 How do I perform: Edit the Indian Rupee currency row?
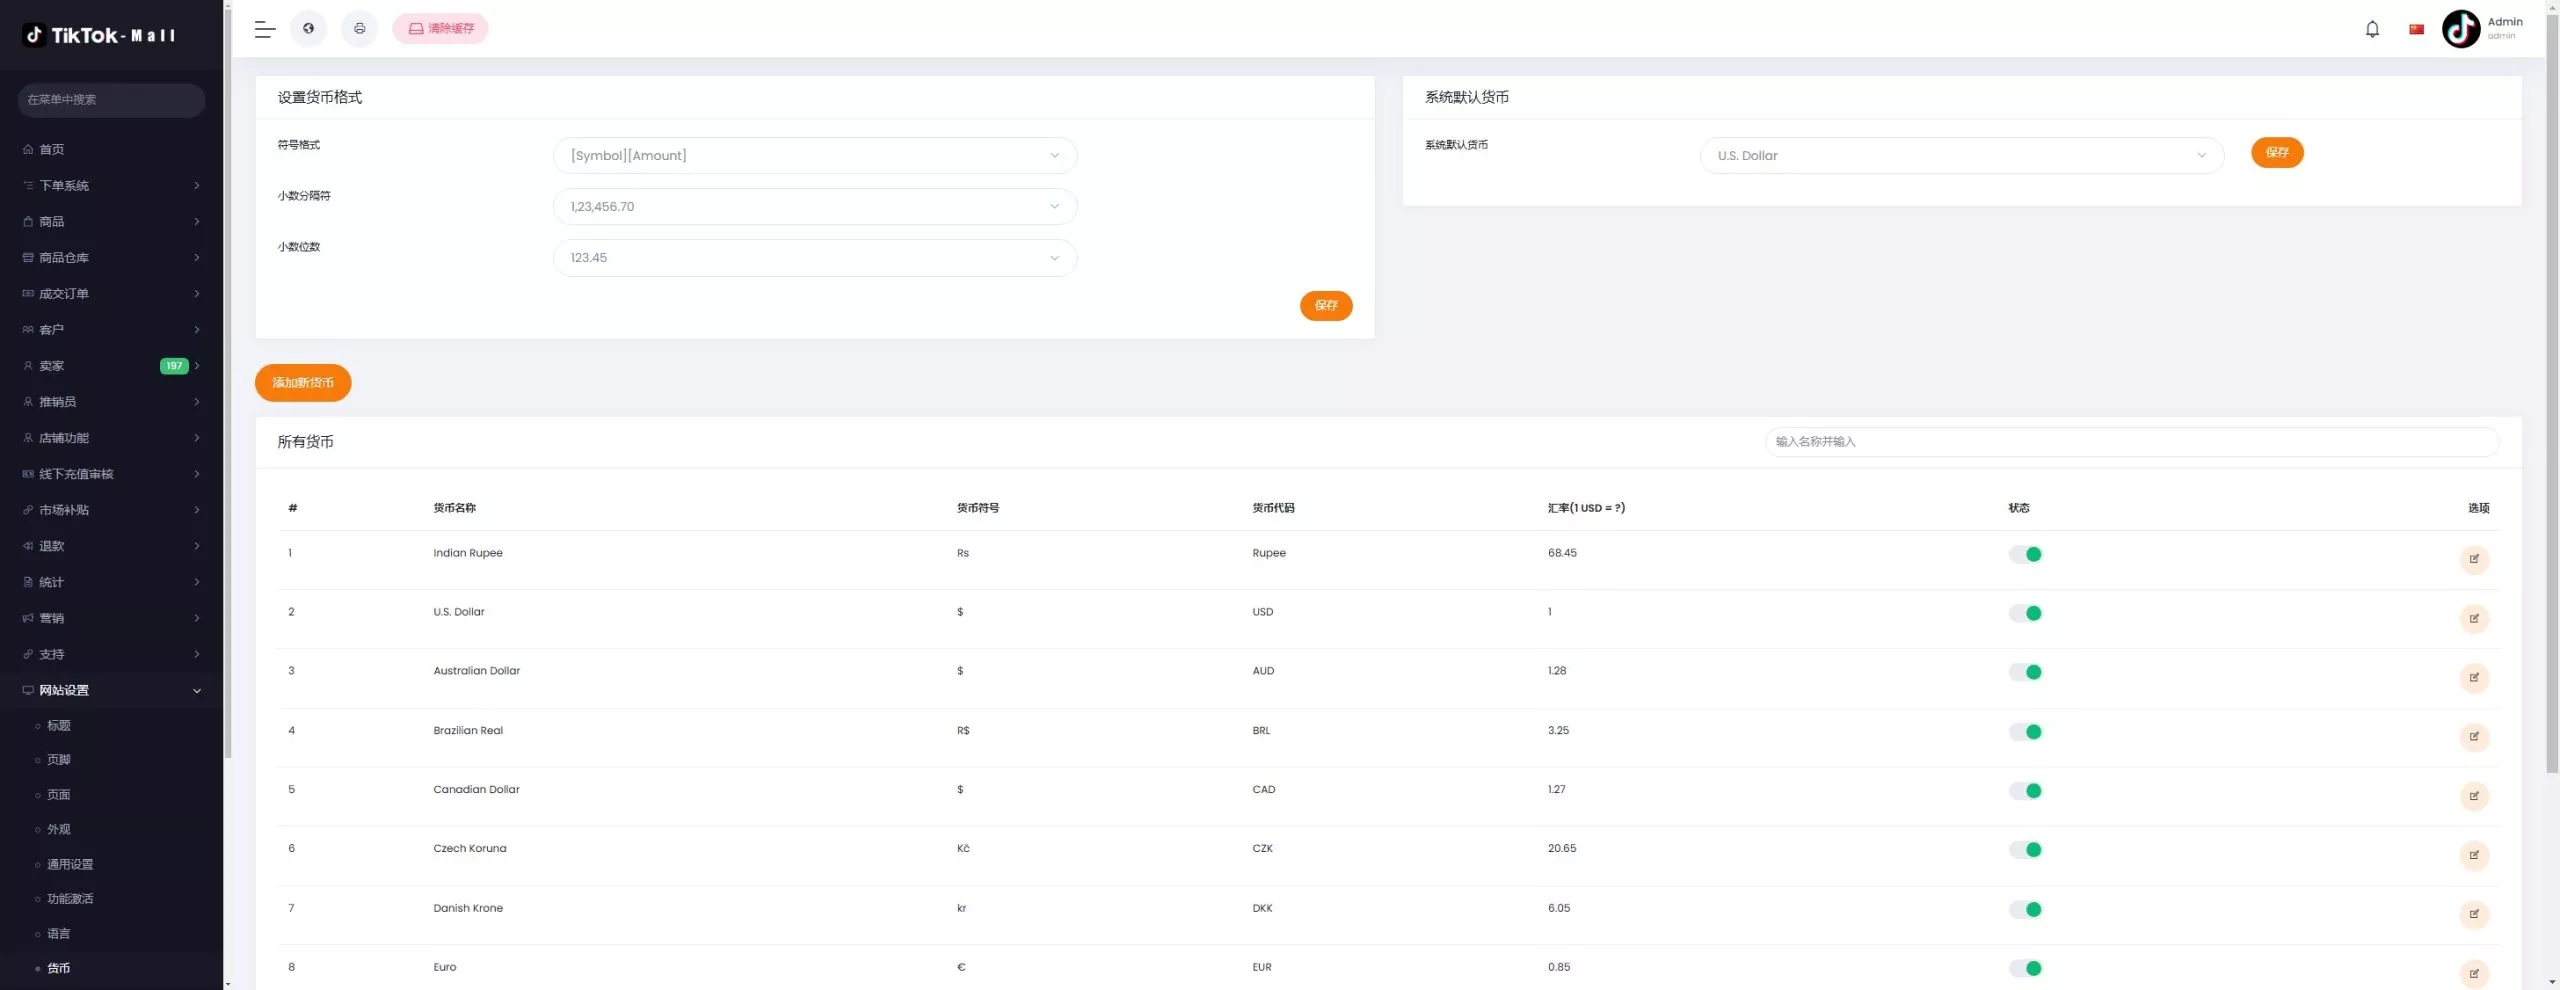tap(2473, 559)
